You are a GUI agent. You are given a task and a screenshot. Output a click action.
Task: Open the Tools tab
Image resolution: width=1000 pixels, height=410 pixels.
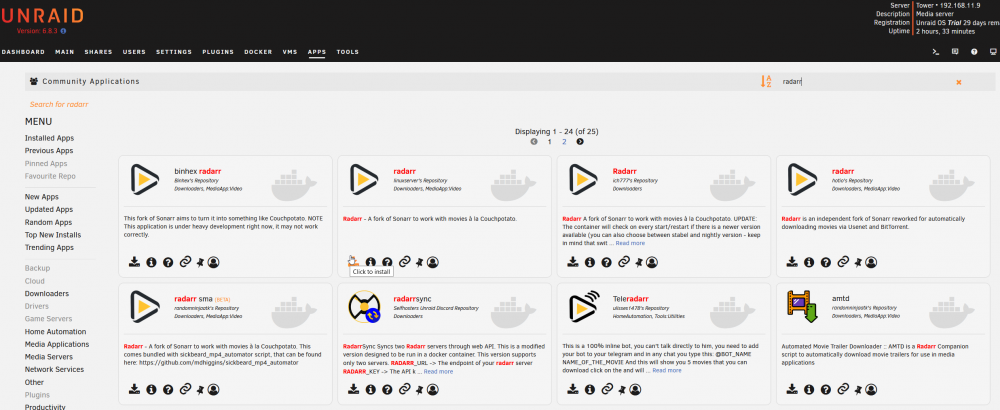point(348,52)
